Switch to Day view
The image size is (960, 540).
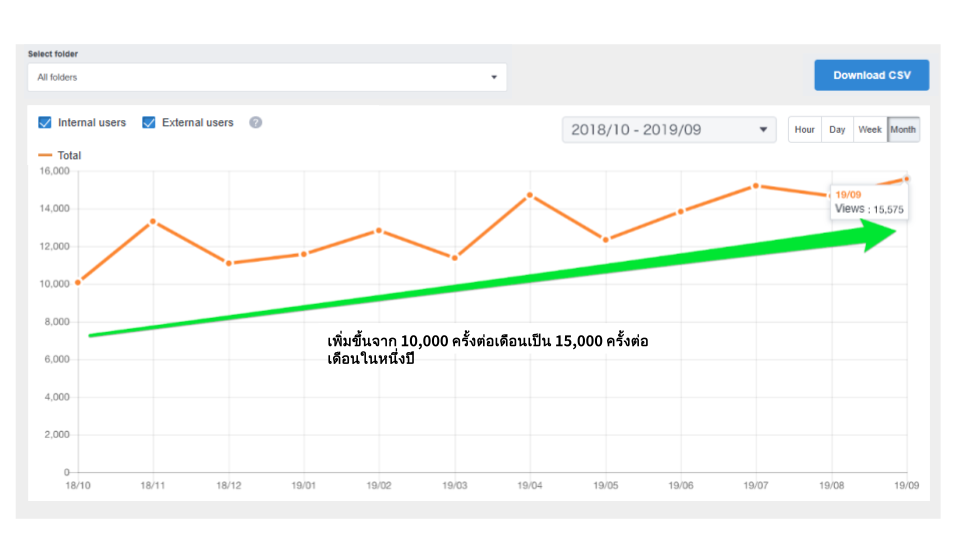tap(837, 130)
